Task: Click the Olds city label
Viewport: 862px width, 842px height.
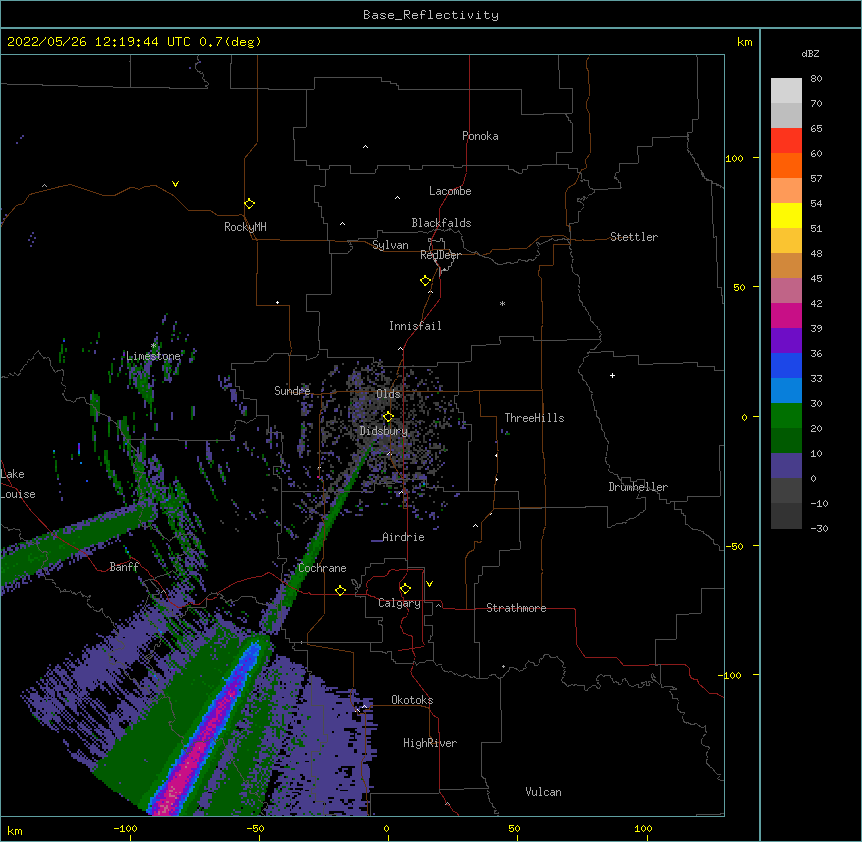Action: (388, 394)
